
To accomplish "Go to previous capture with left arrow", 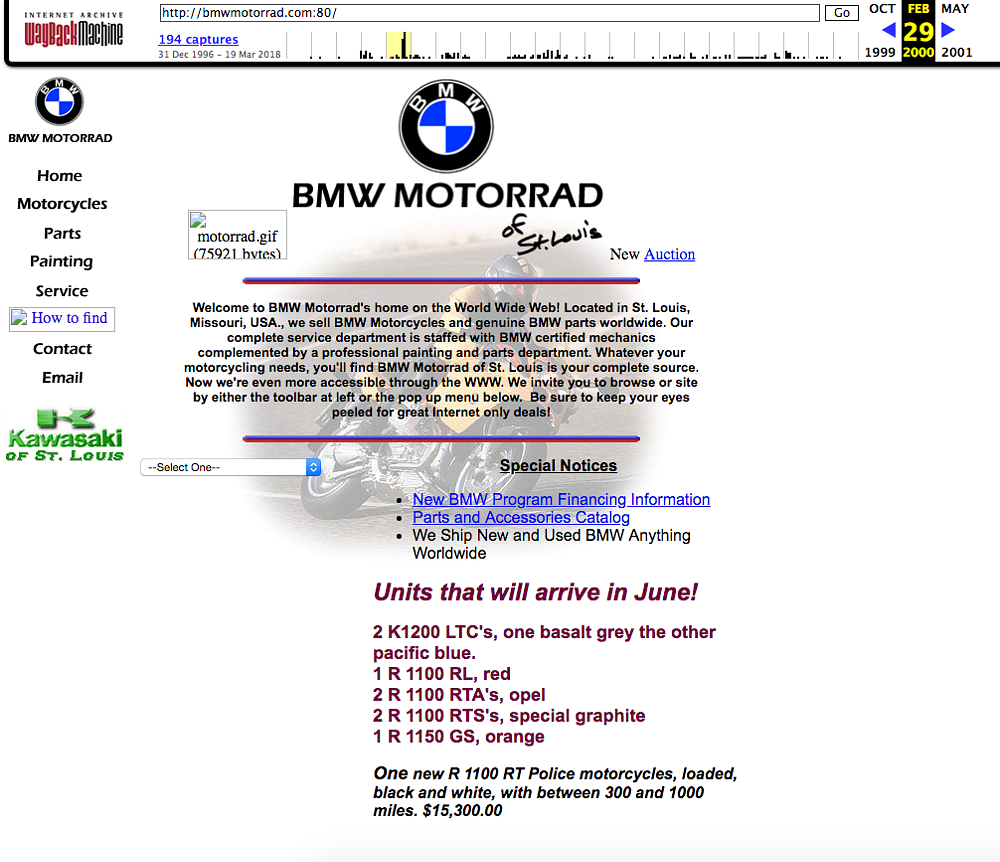I will coord(888,30).
